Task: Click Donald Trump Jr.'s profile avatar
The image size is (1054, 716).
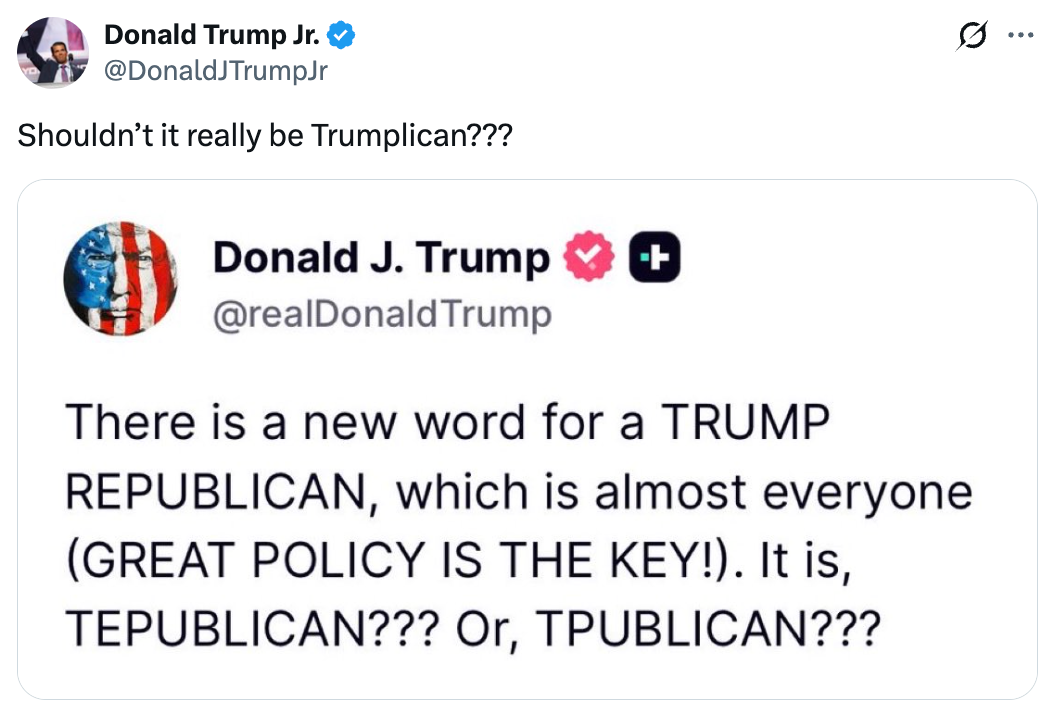Action: click(x=53, y=53)
